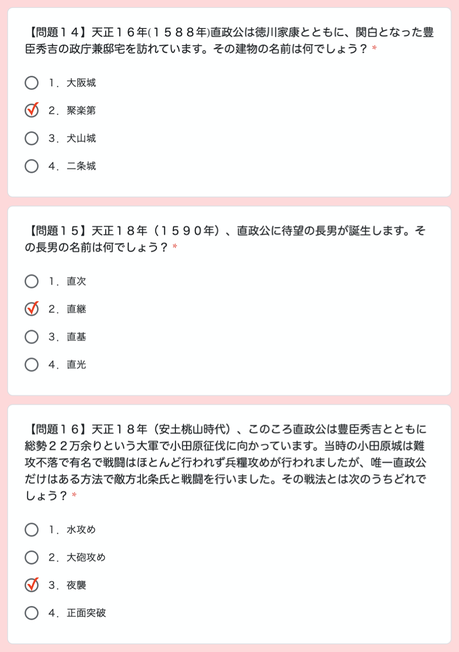Pick option 4 直光 radio button
The image size is (459, 652).
(x=32, y=365)
